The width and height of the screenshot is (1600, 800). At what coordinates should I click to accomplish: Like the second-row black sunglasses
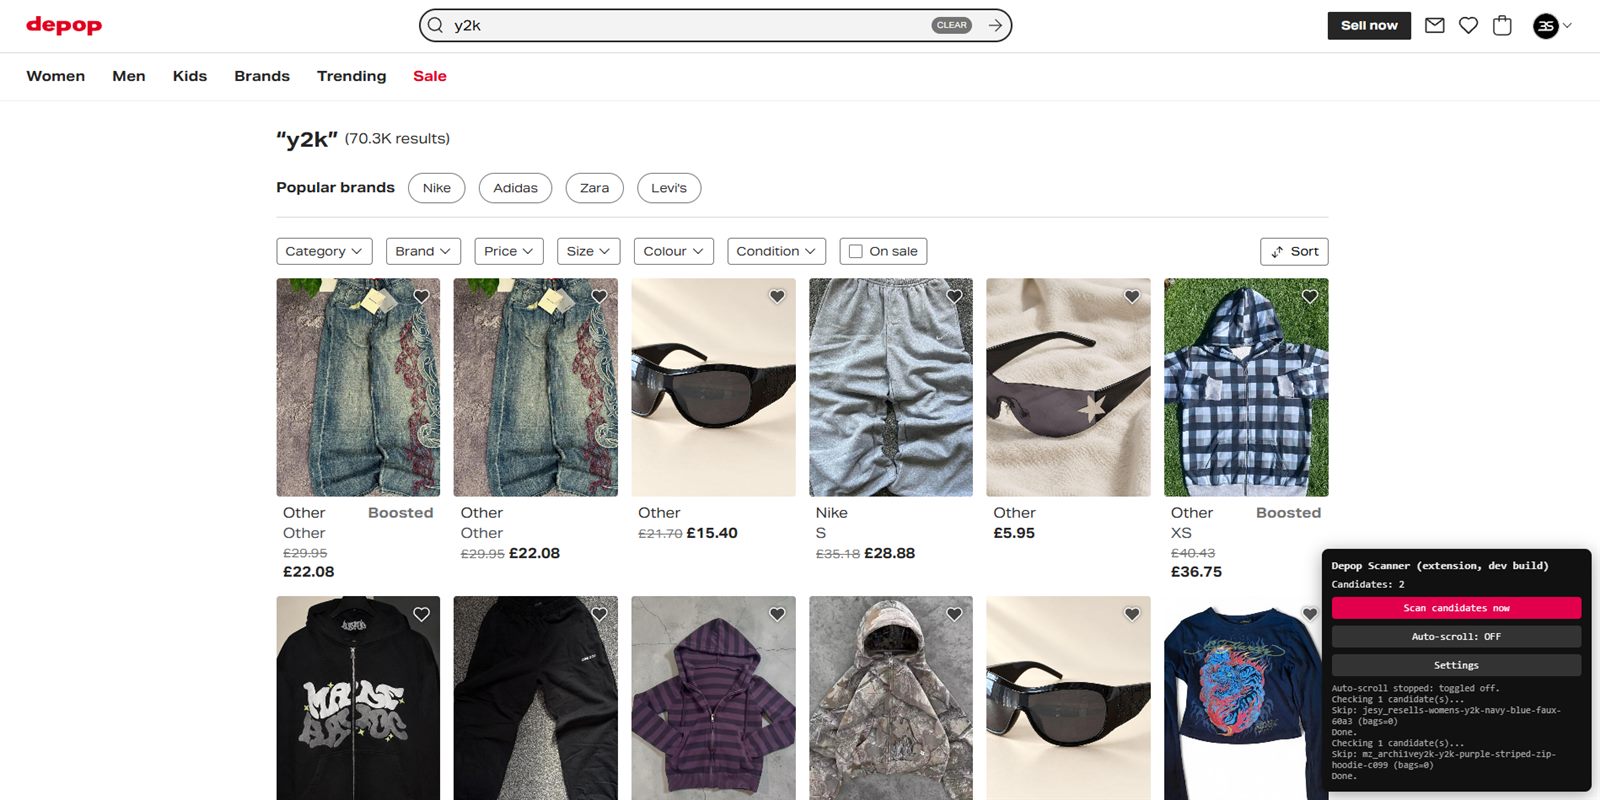click(1132, 614)
